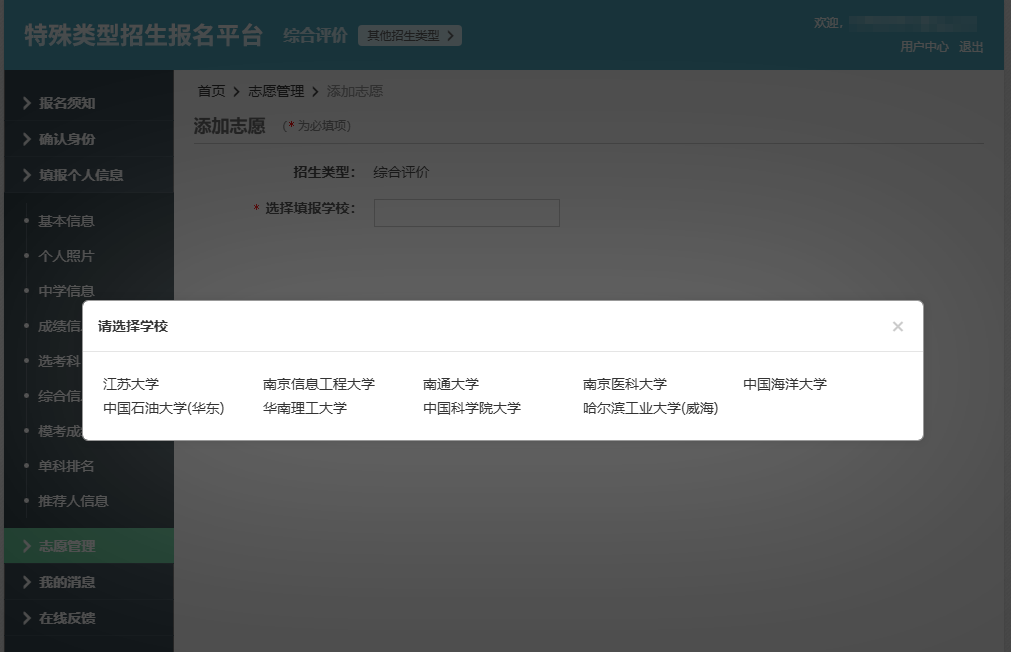Open the 其他招生类型 dropdown in the header
This screenshot has width=1011, height=652.
pos(409,34)
